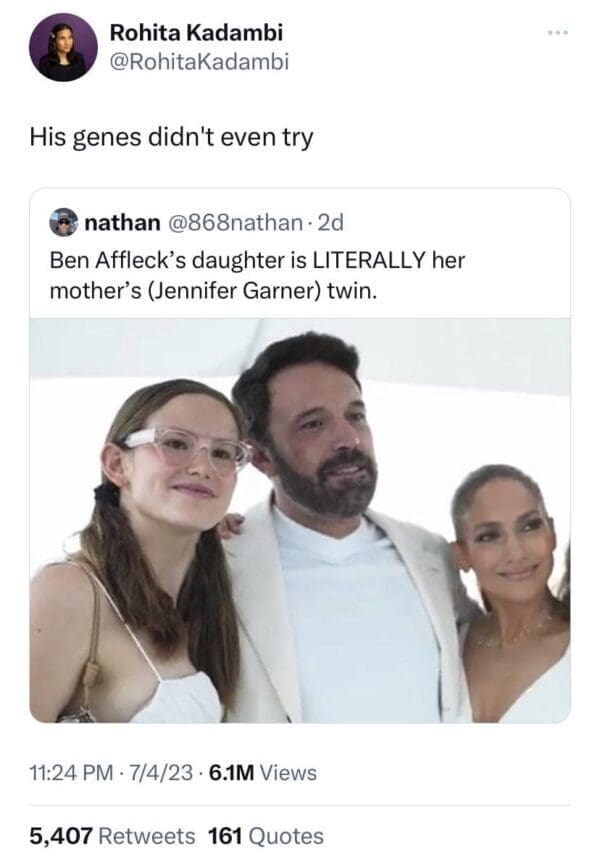
Task: Click the @RohitaKadambi handle
Action: click(x=199, y=62)
